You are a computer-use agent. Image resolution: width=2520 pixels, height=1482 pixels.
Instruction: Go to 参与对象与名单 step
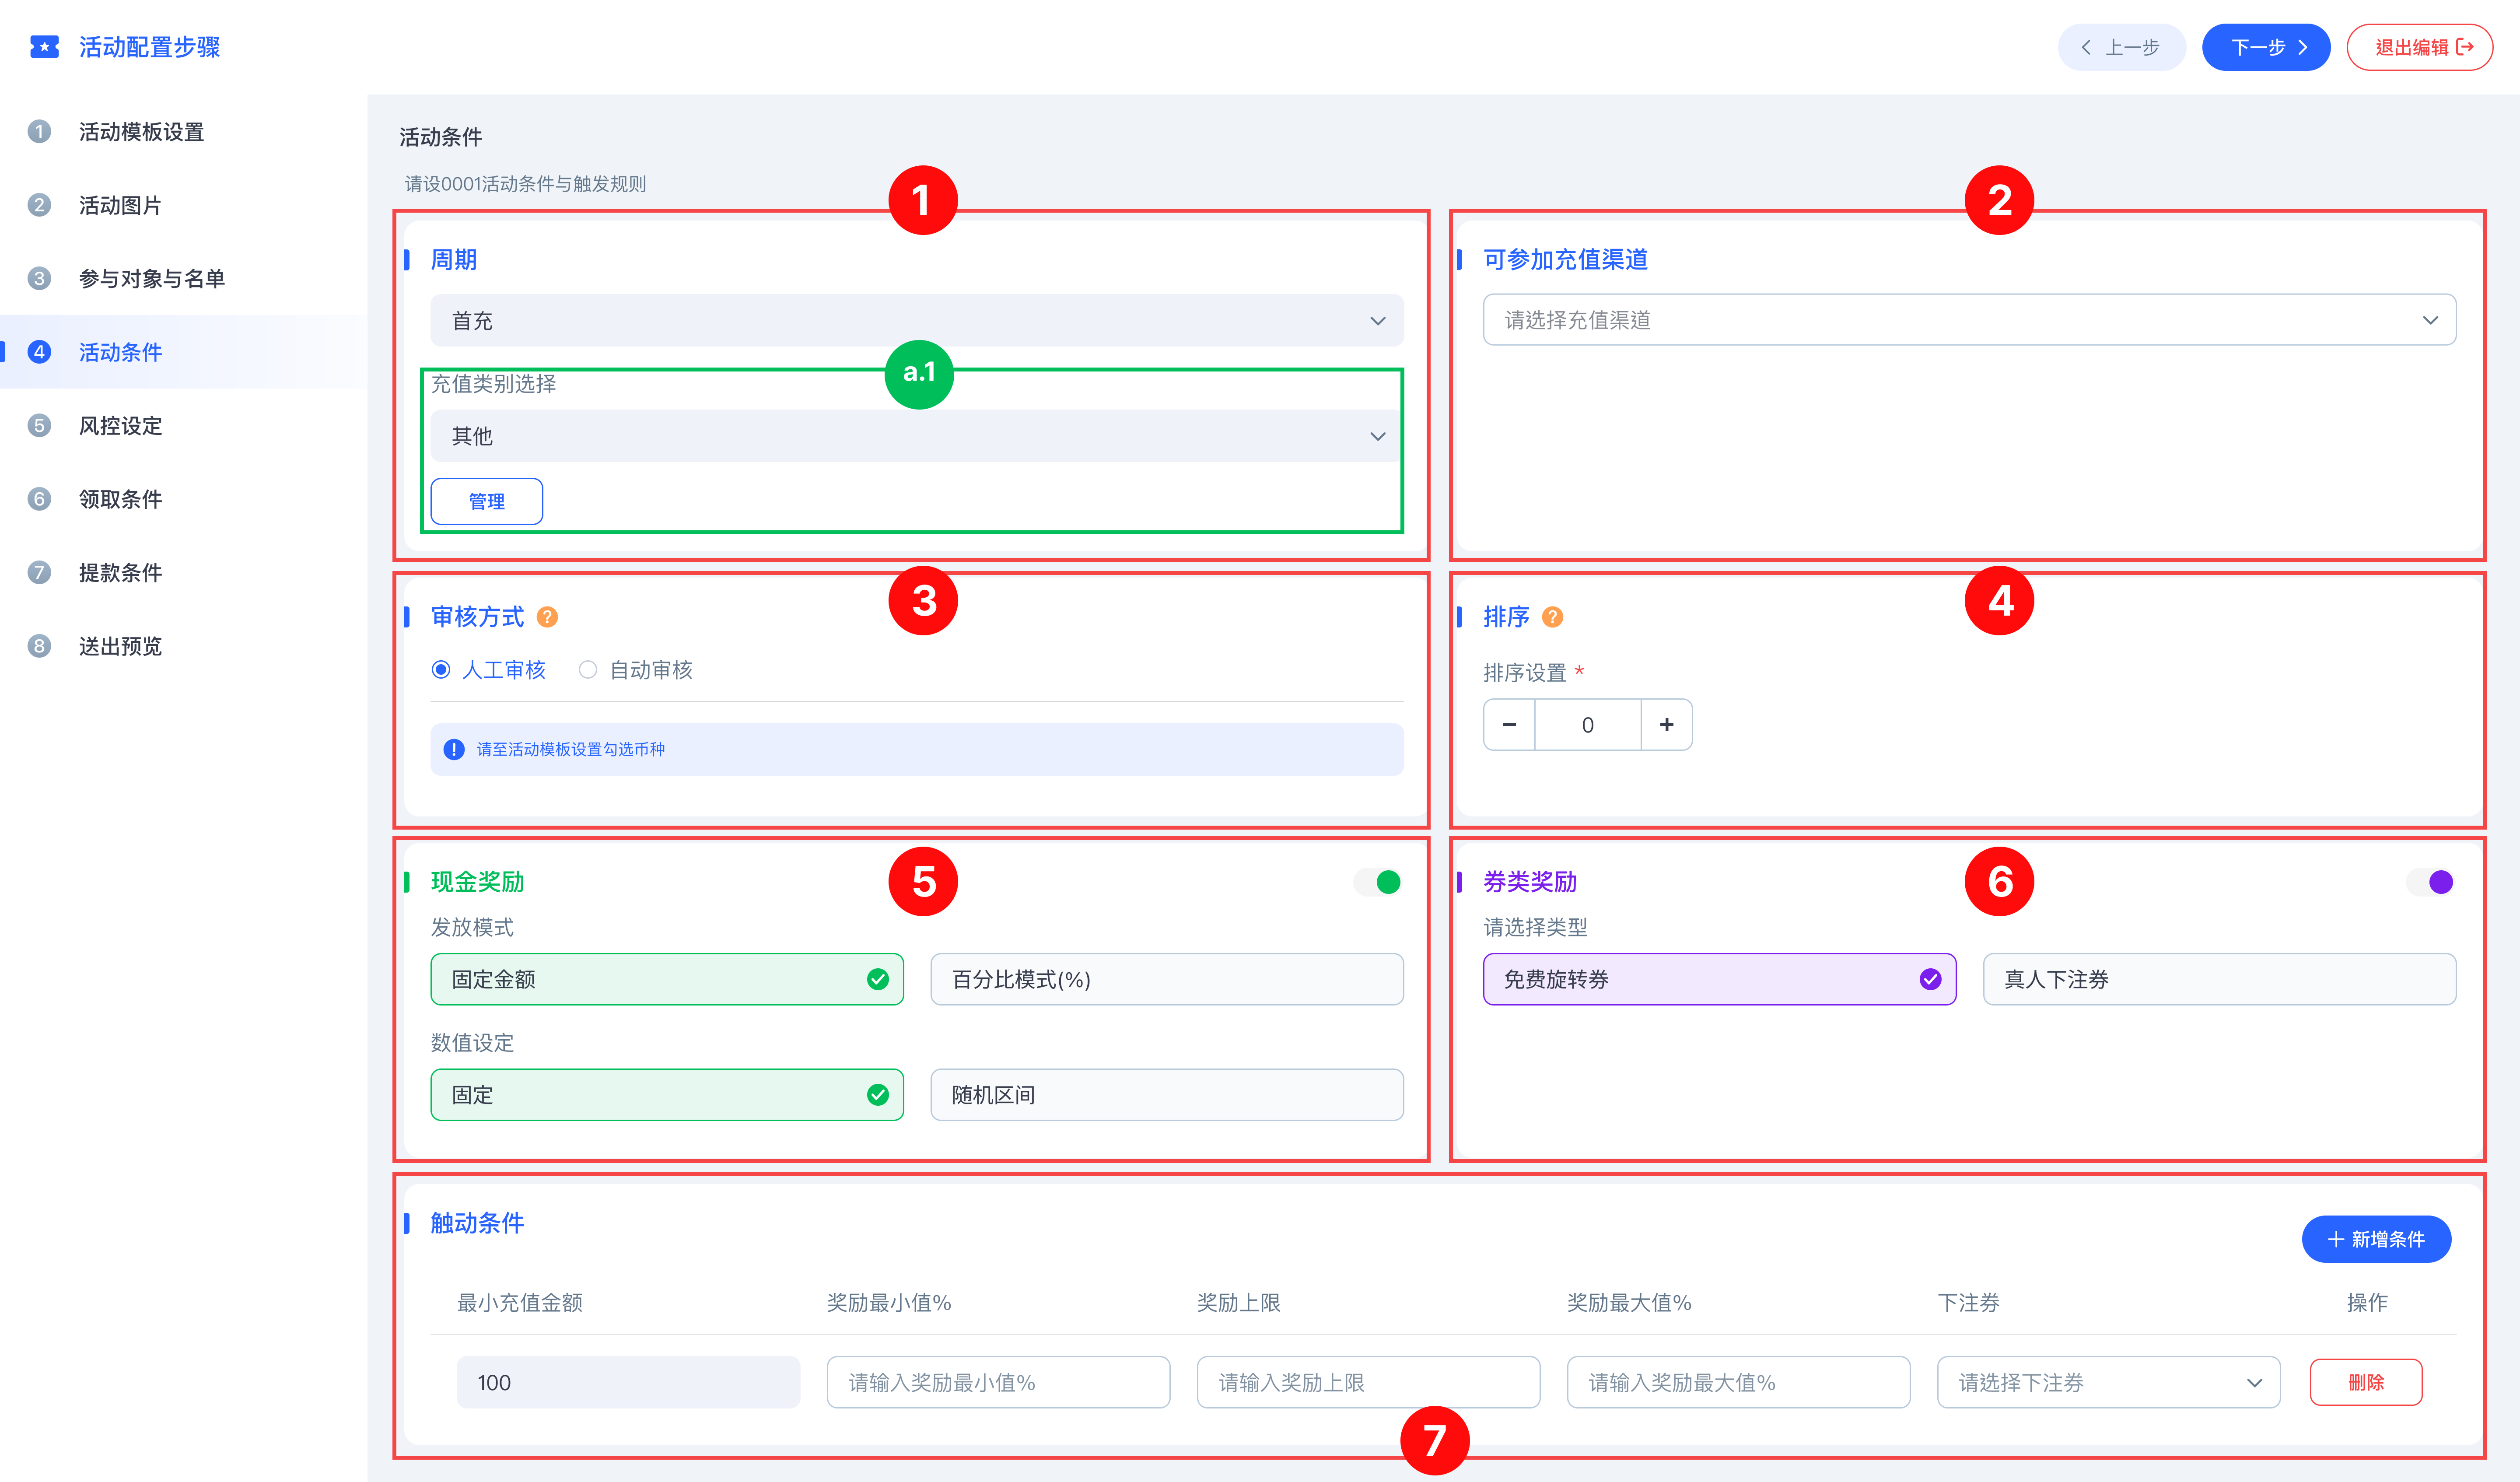point(152,279)
